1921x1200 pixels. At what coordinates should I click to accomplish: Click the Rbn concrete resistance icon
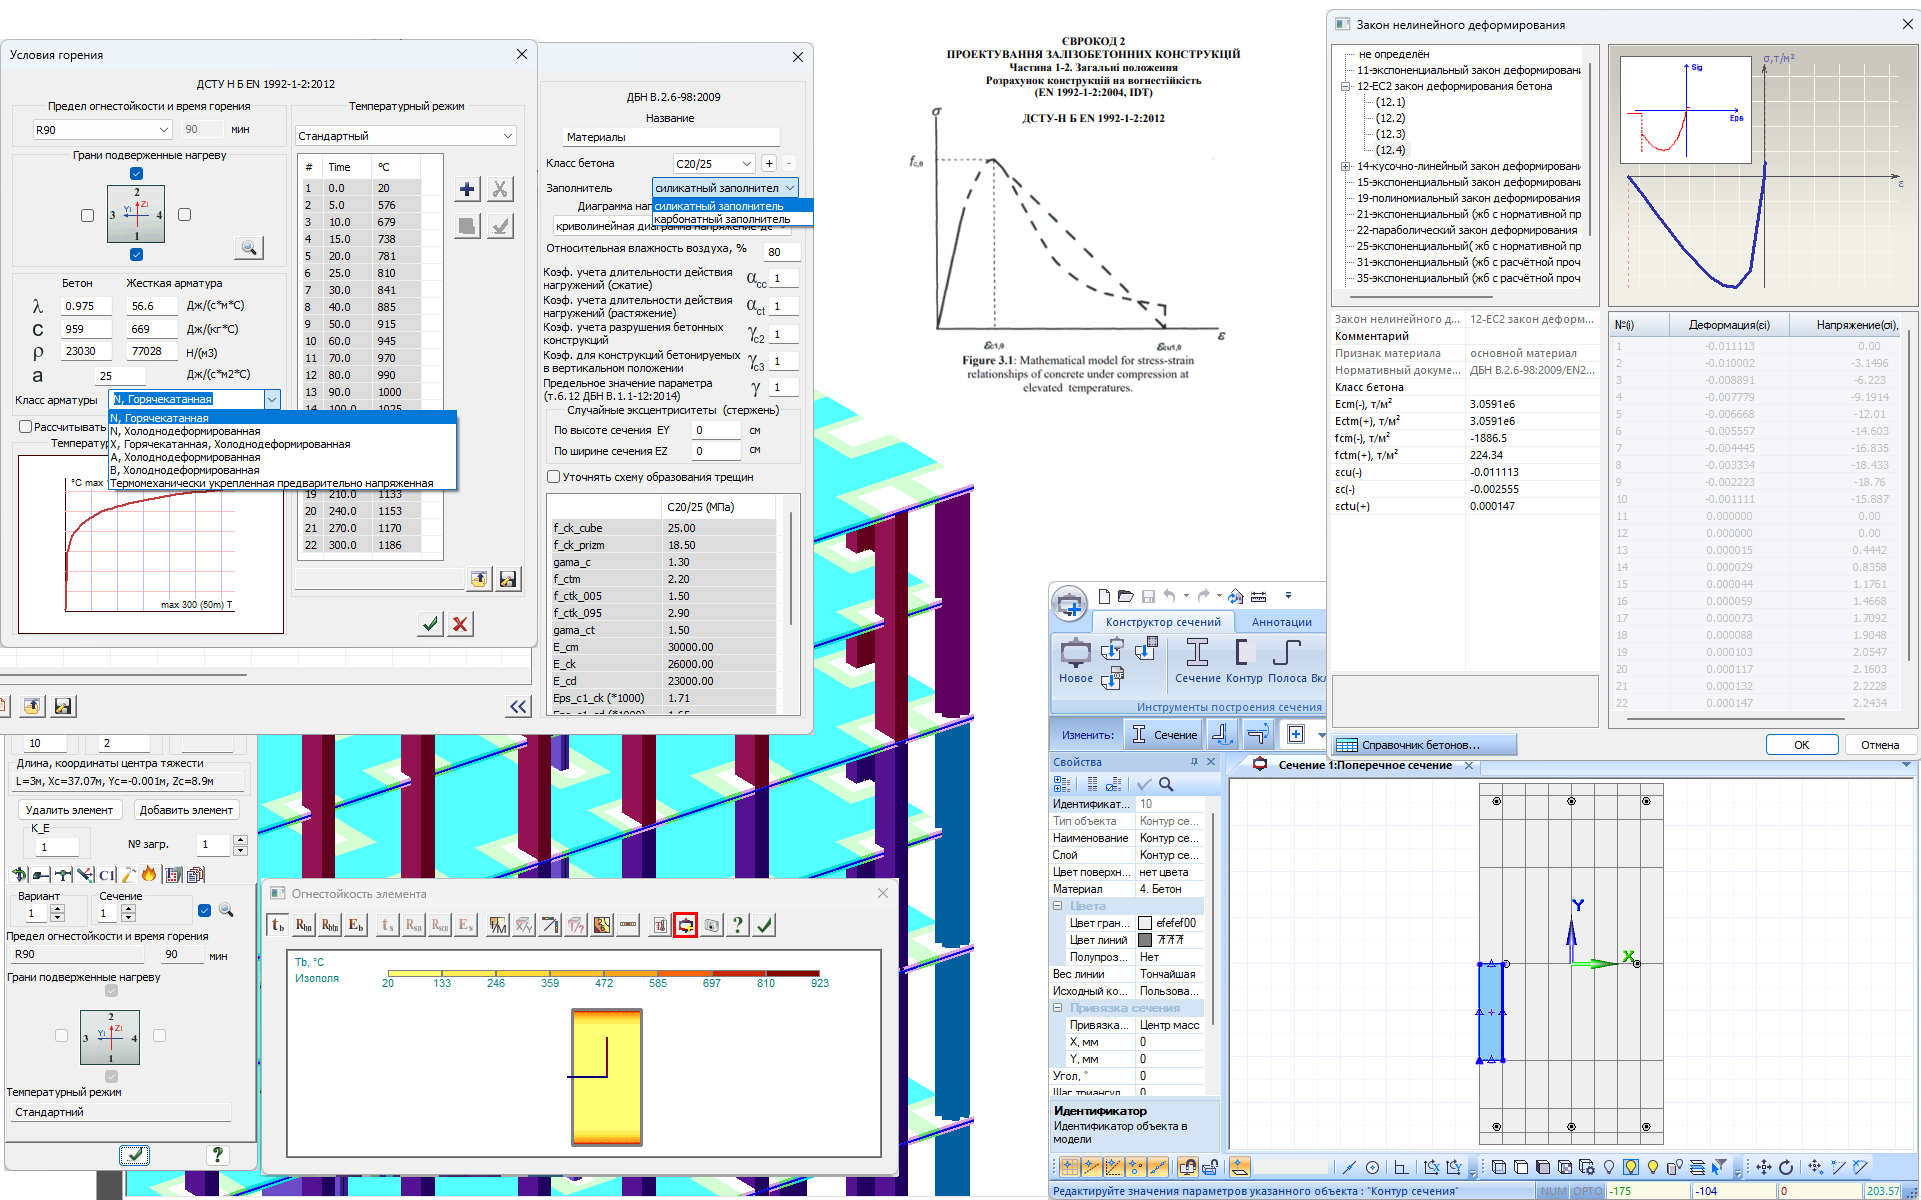(304, 925)
